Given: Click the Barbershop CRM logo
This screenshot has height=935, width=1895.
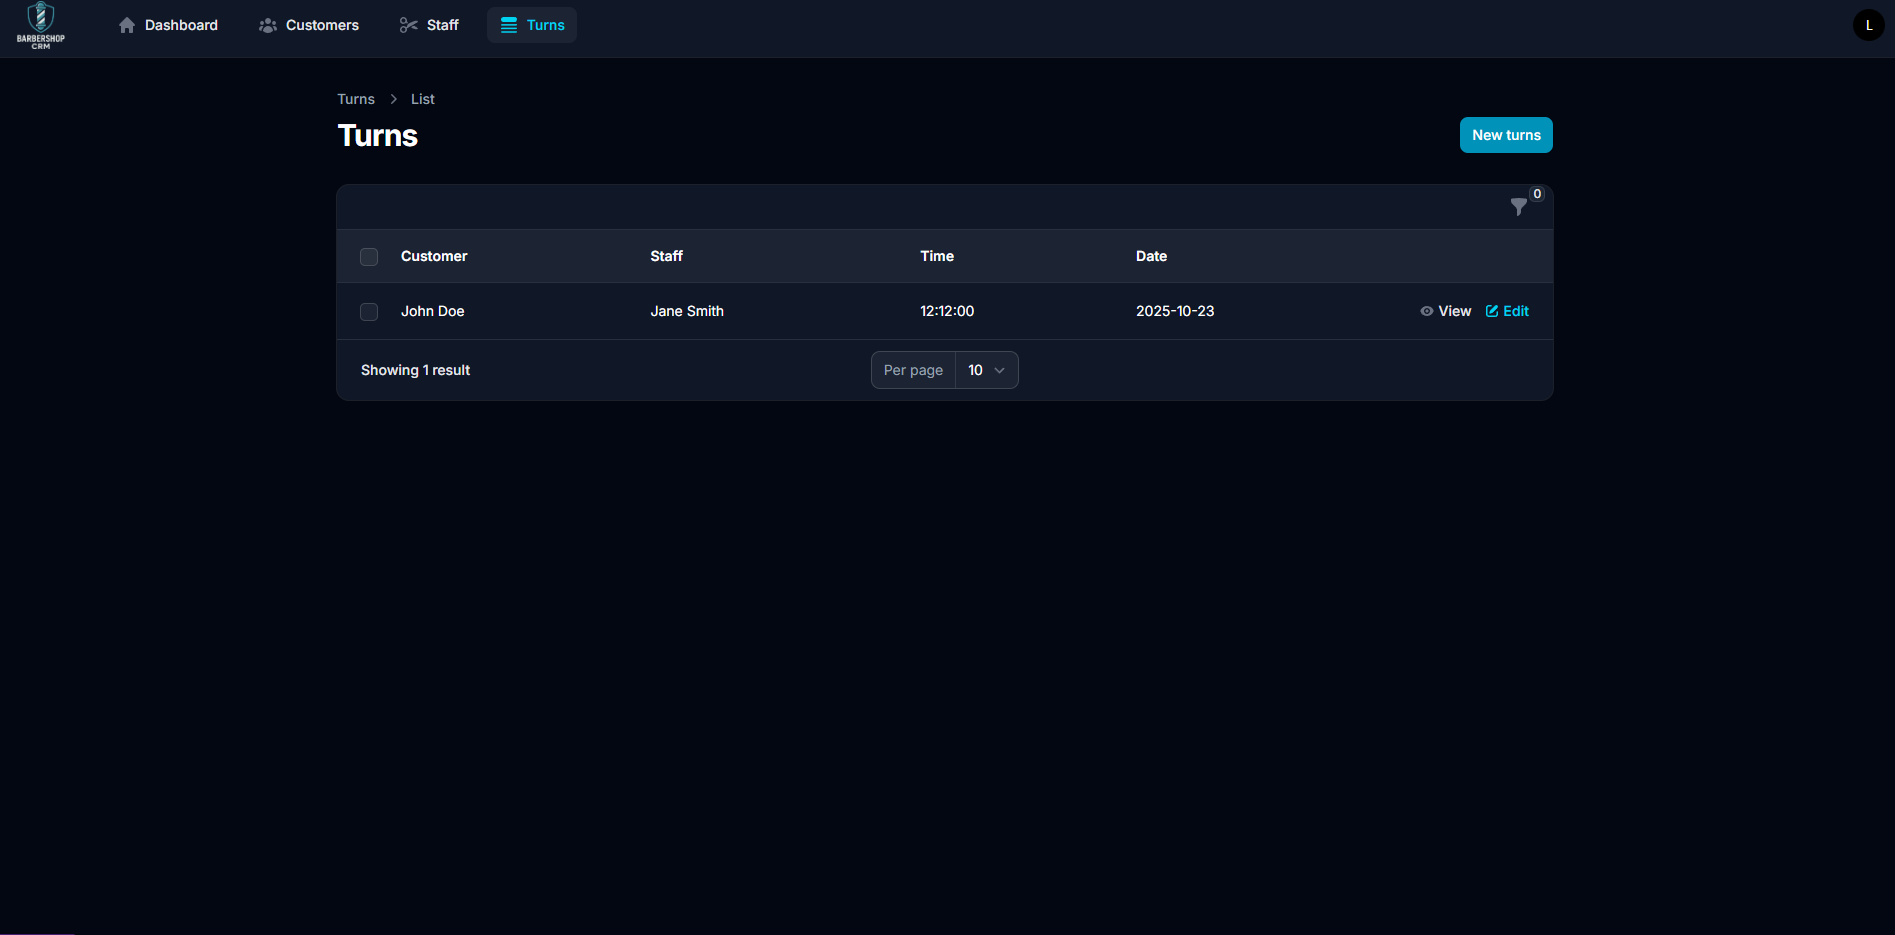Looking at the screenshot, I should [x=40, y=25].
